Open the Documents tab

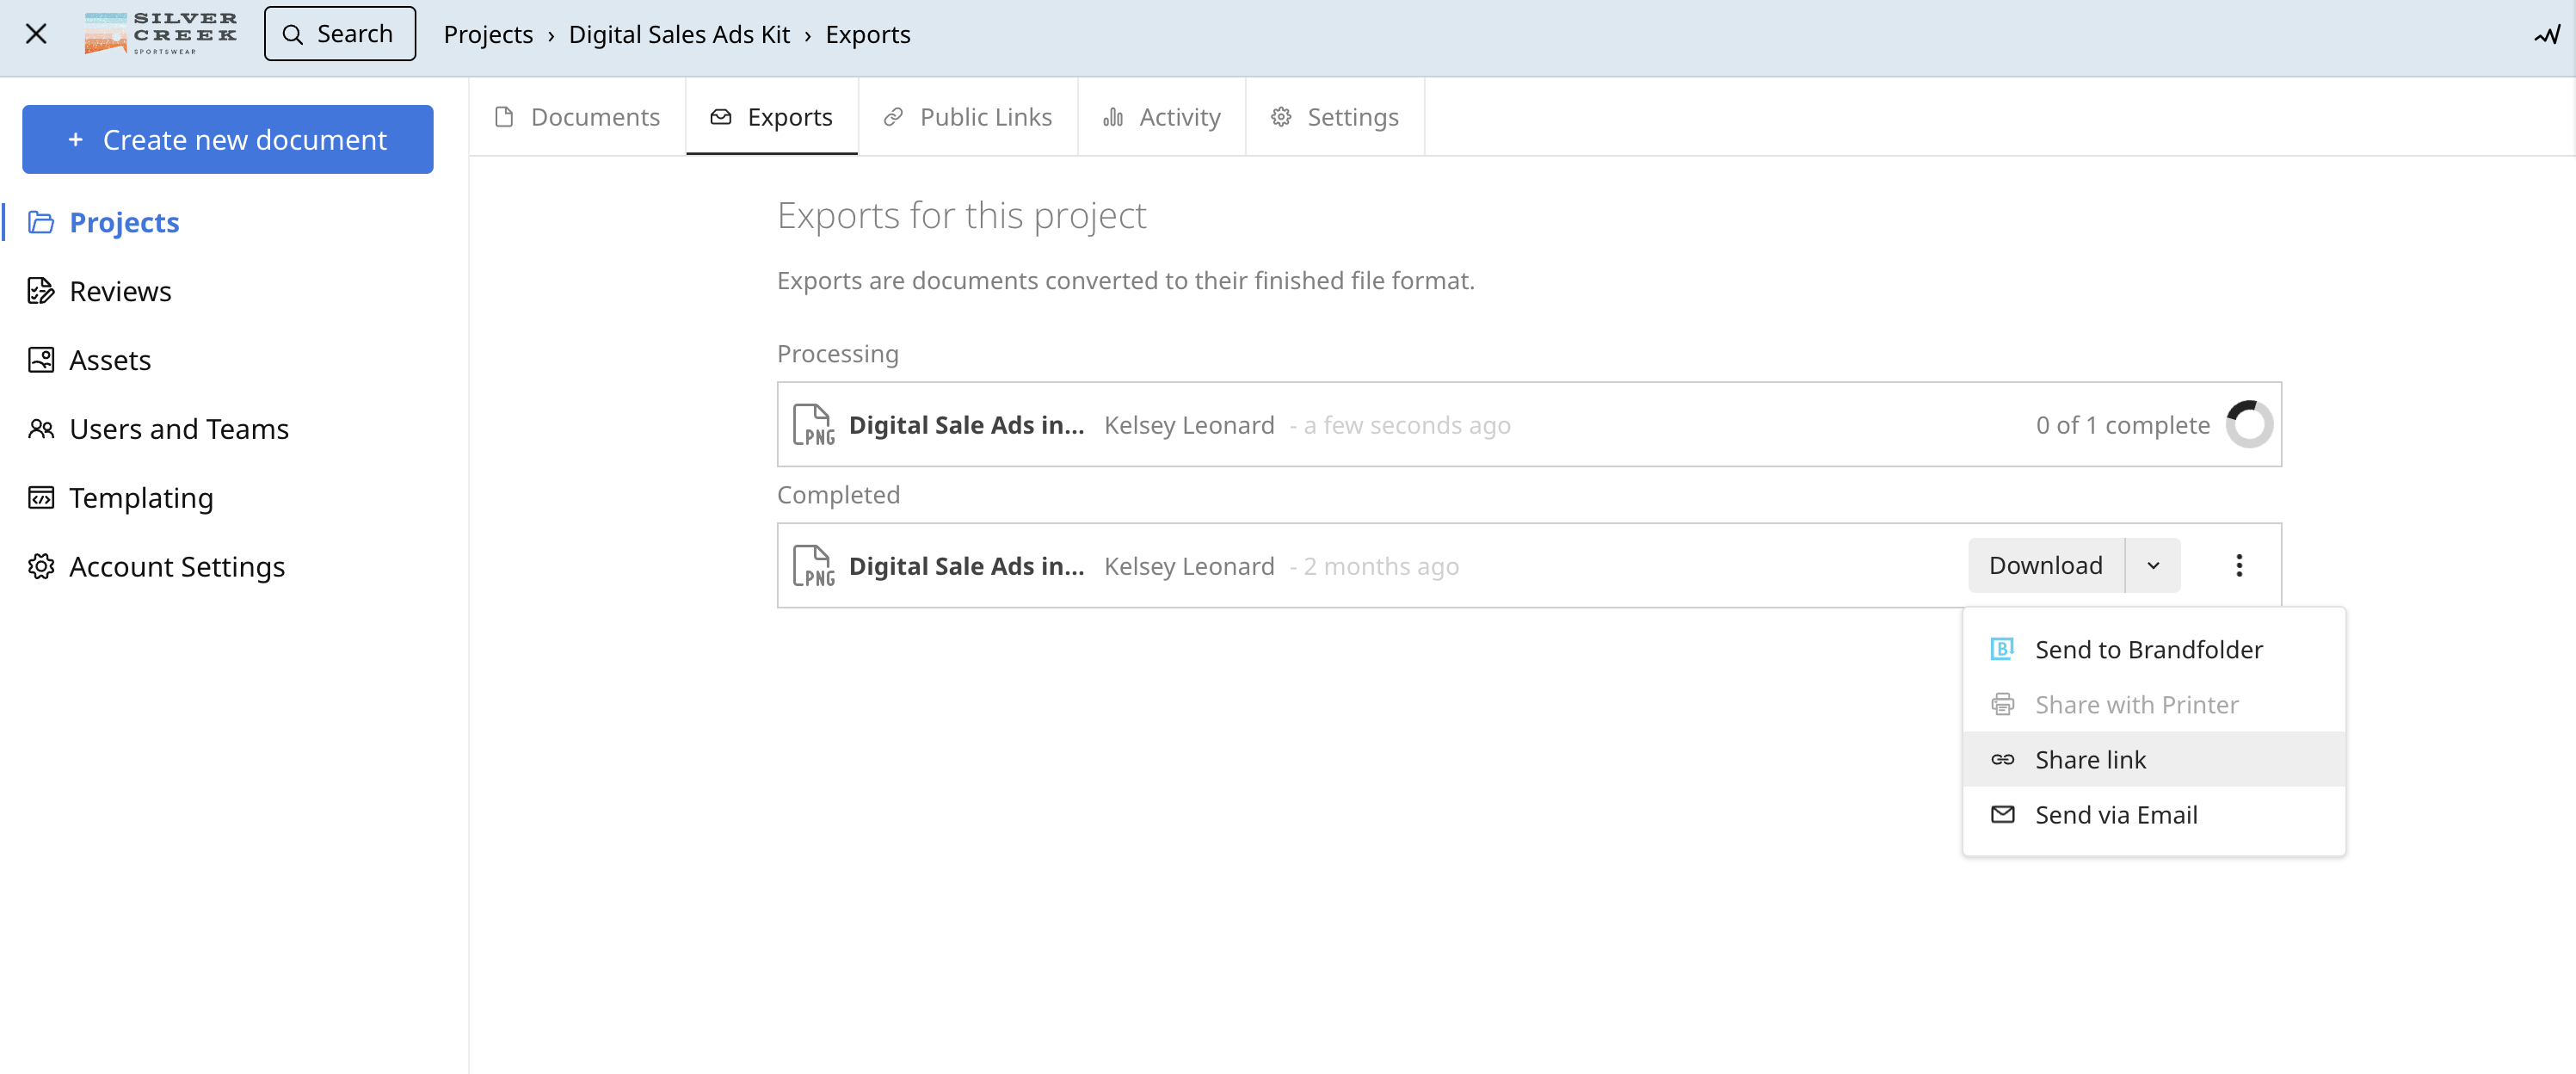click(578, 116)
